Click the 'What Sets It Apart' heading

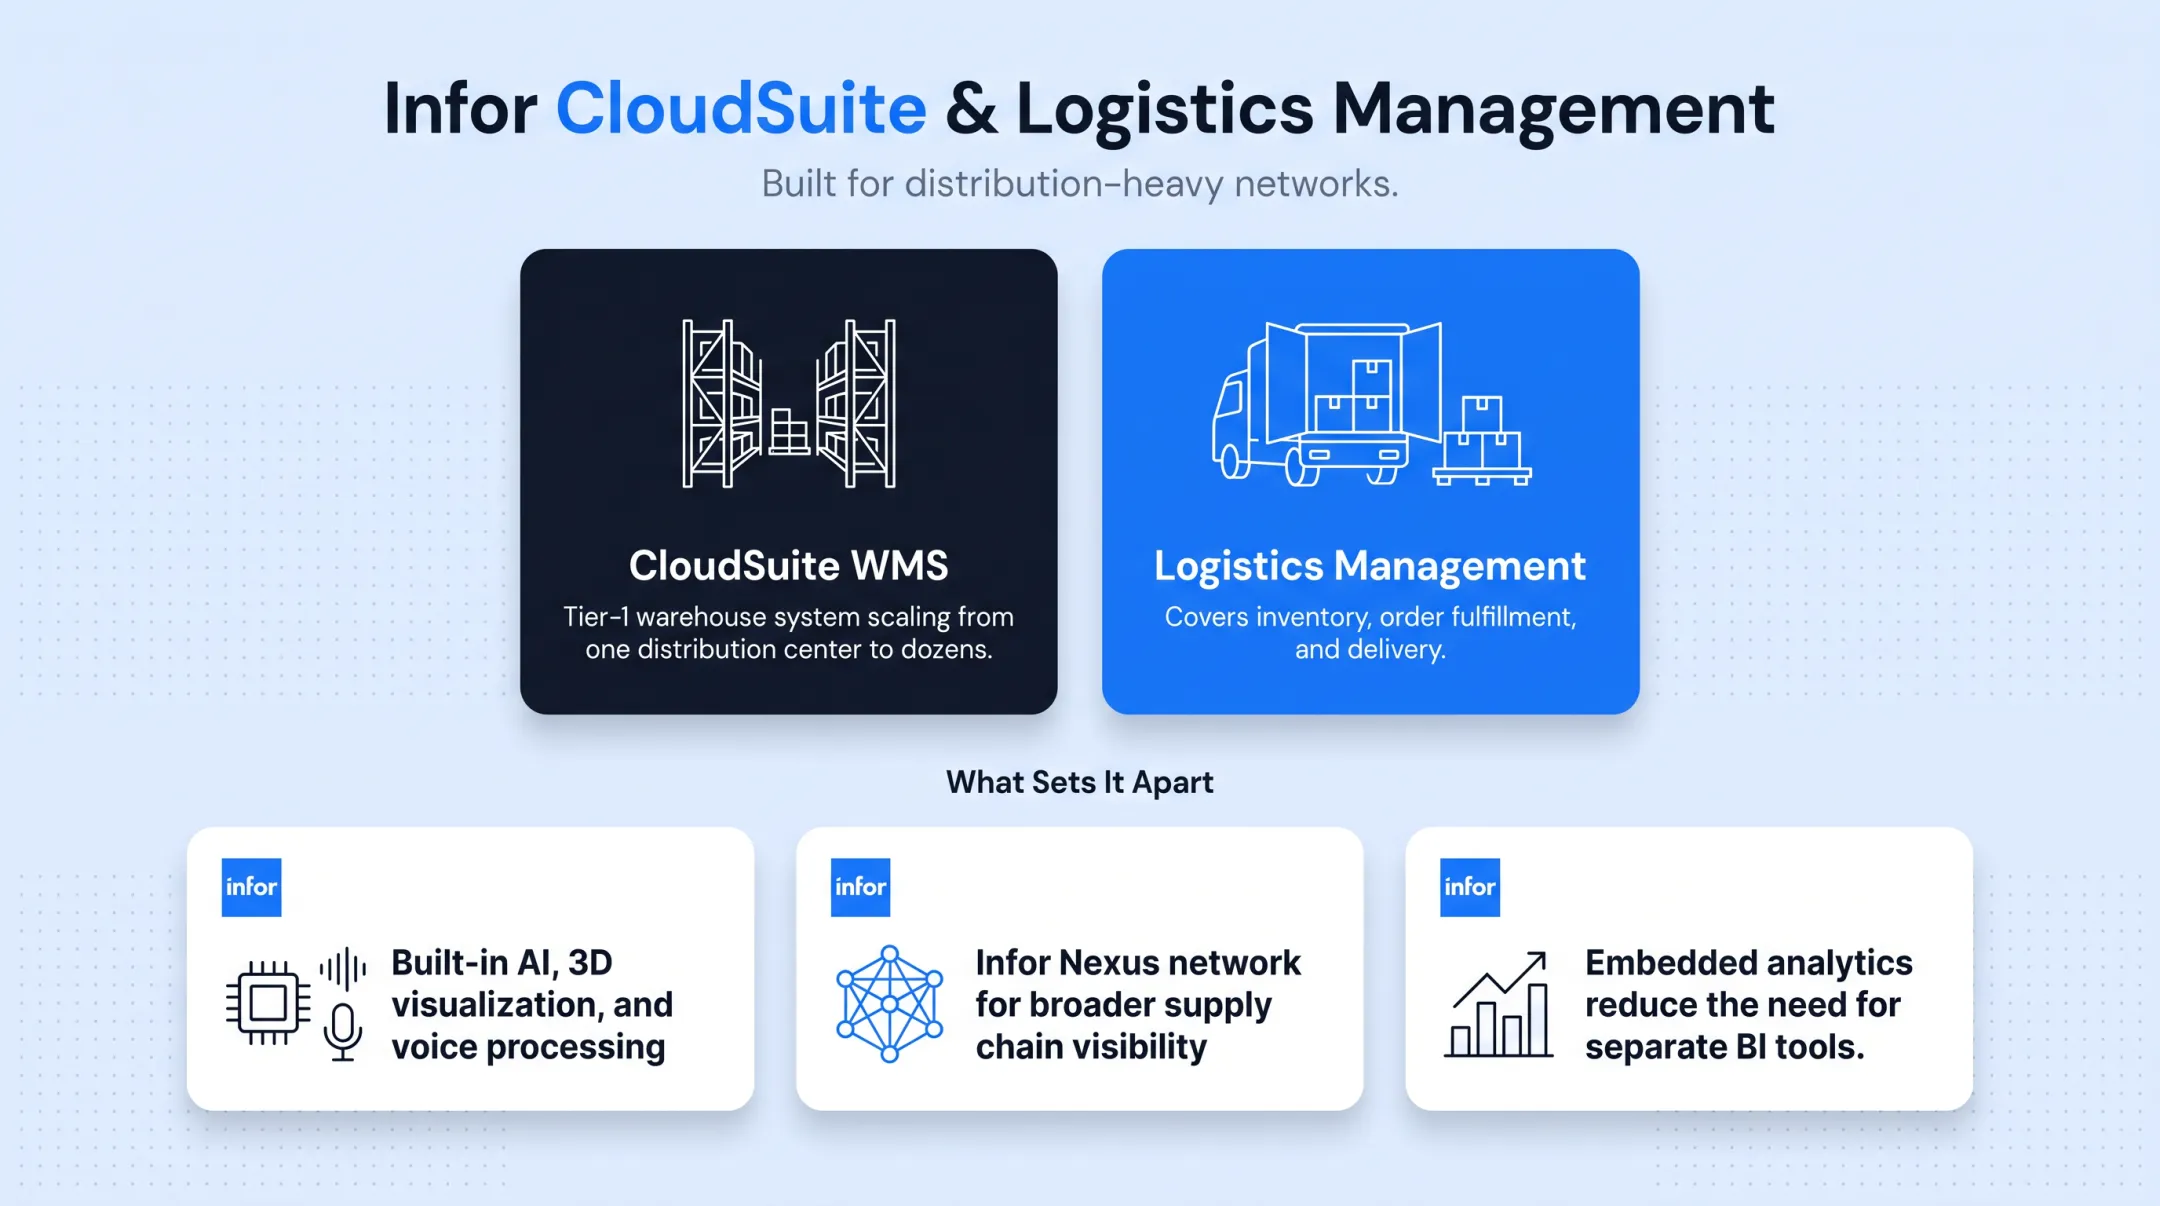[1080, 782]
